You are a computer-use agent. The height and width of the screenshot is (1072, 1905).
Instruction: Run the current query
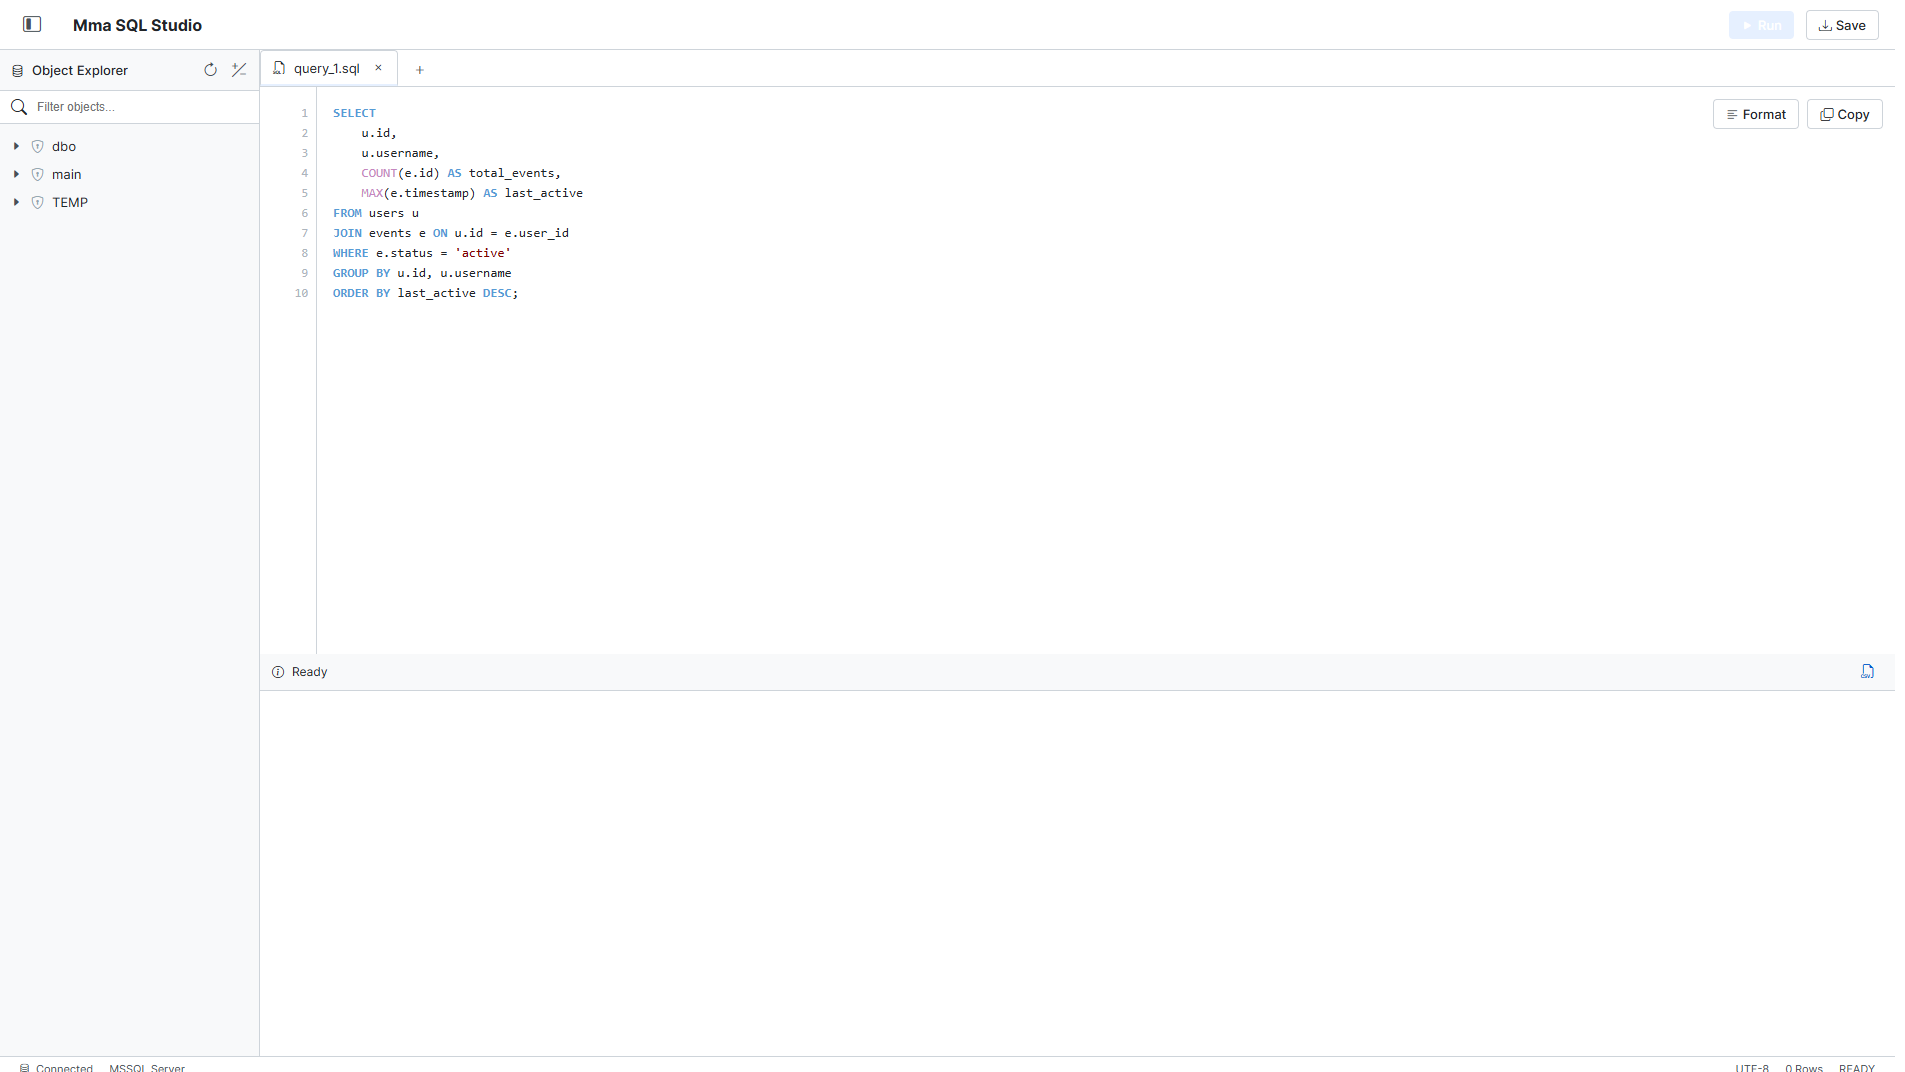click(1761, 25)
